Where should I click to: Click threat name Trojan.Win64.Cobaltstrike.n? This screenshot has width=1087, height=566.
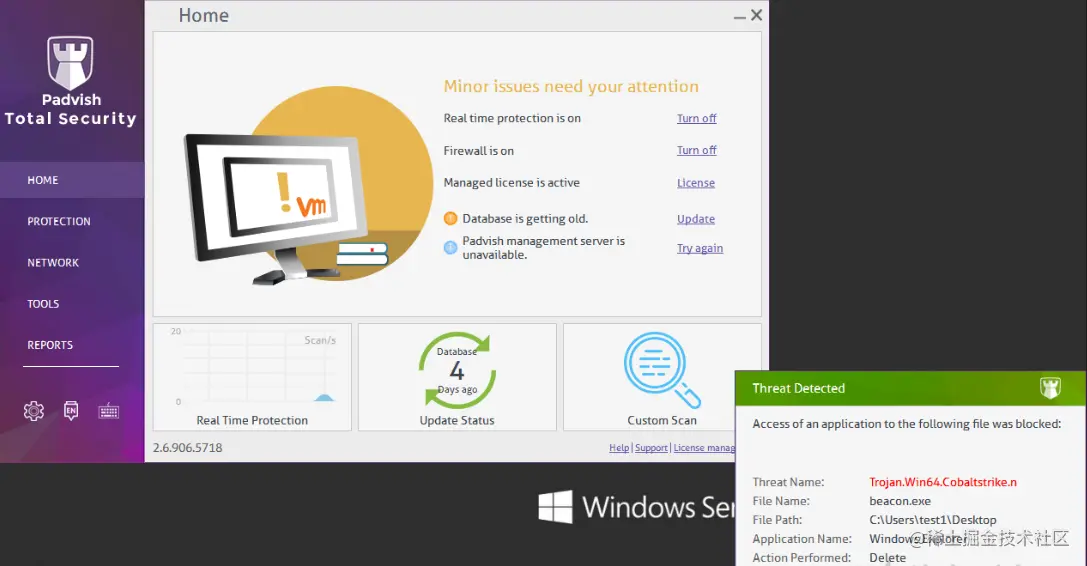[x=943, y=482]
